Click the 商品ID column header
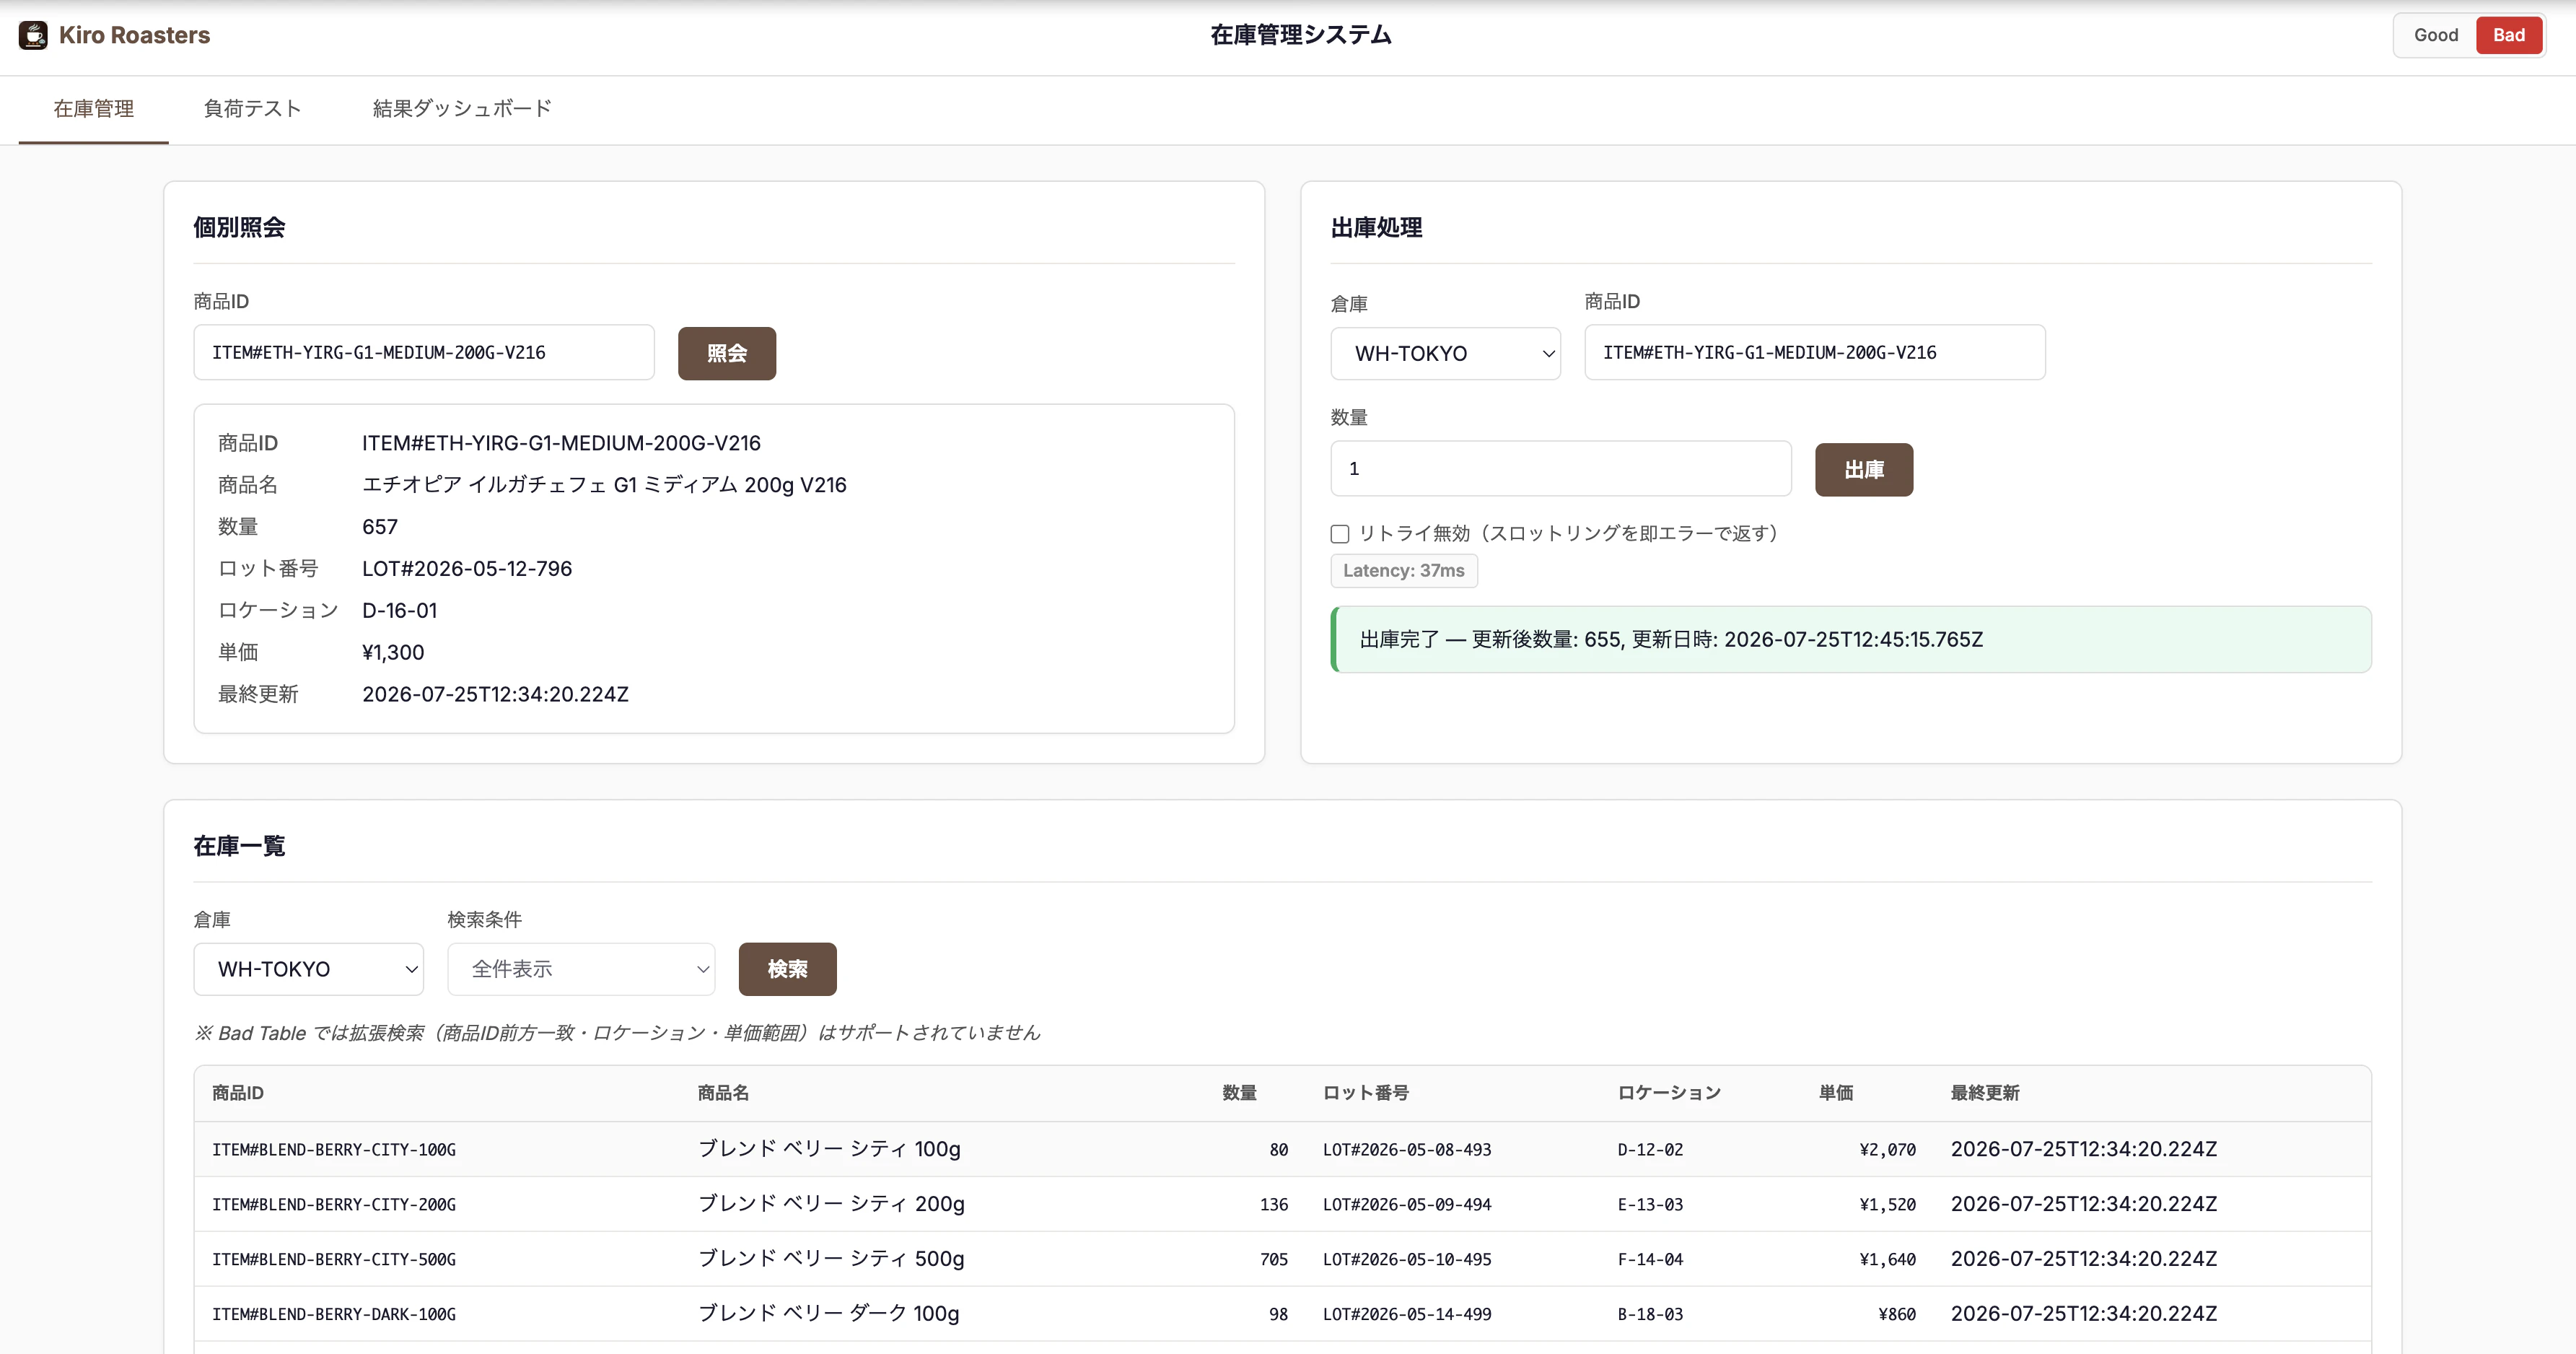The height and width of the screenshot is (1354, 2576). (x=238, y=1093)
